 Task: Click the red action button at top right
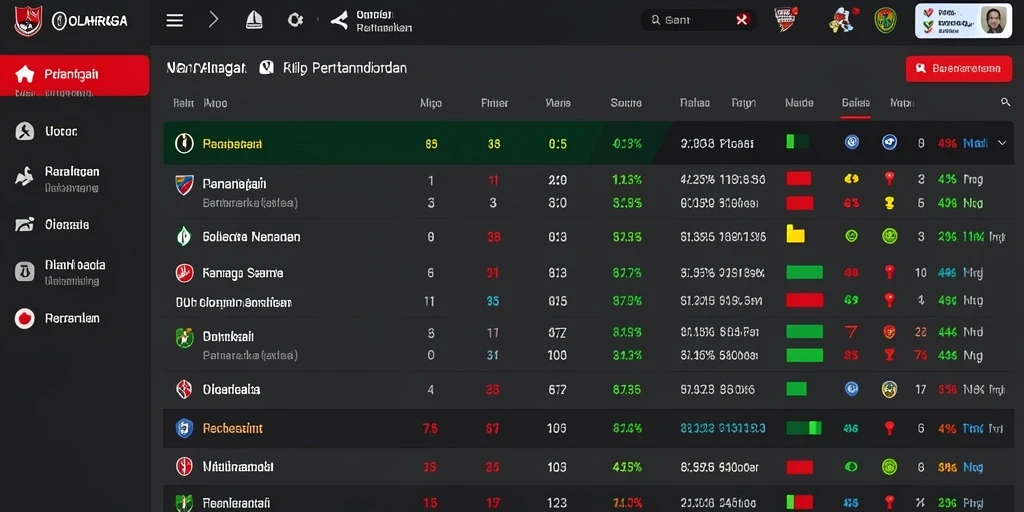pos(959,69)
